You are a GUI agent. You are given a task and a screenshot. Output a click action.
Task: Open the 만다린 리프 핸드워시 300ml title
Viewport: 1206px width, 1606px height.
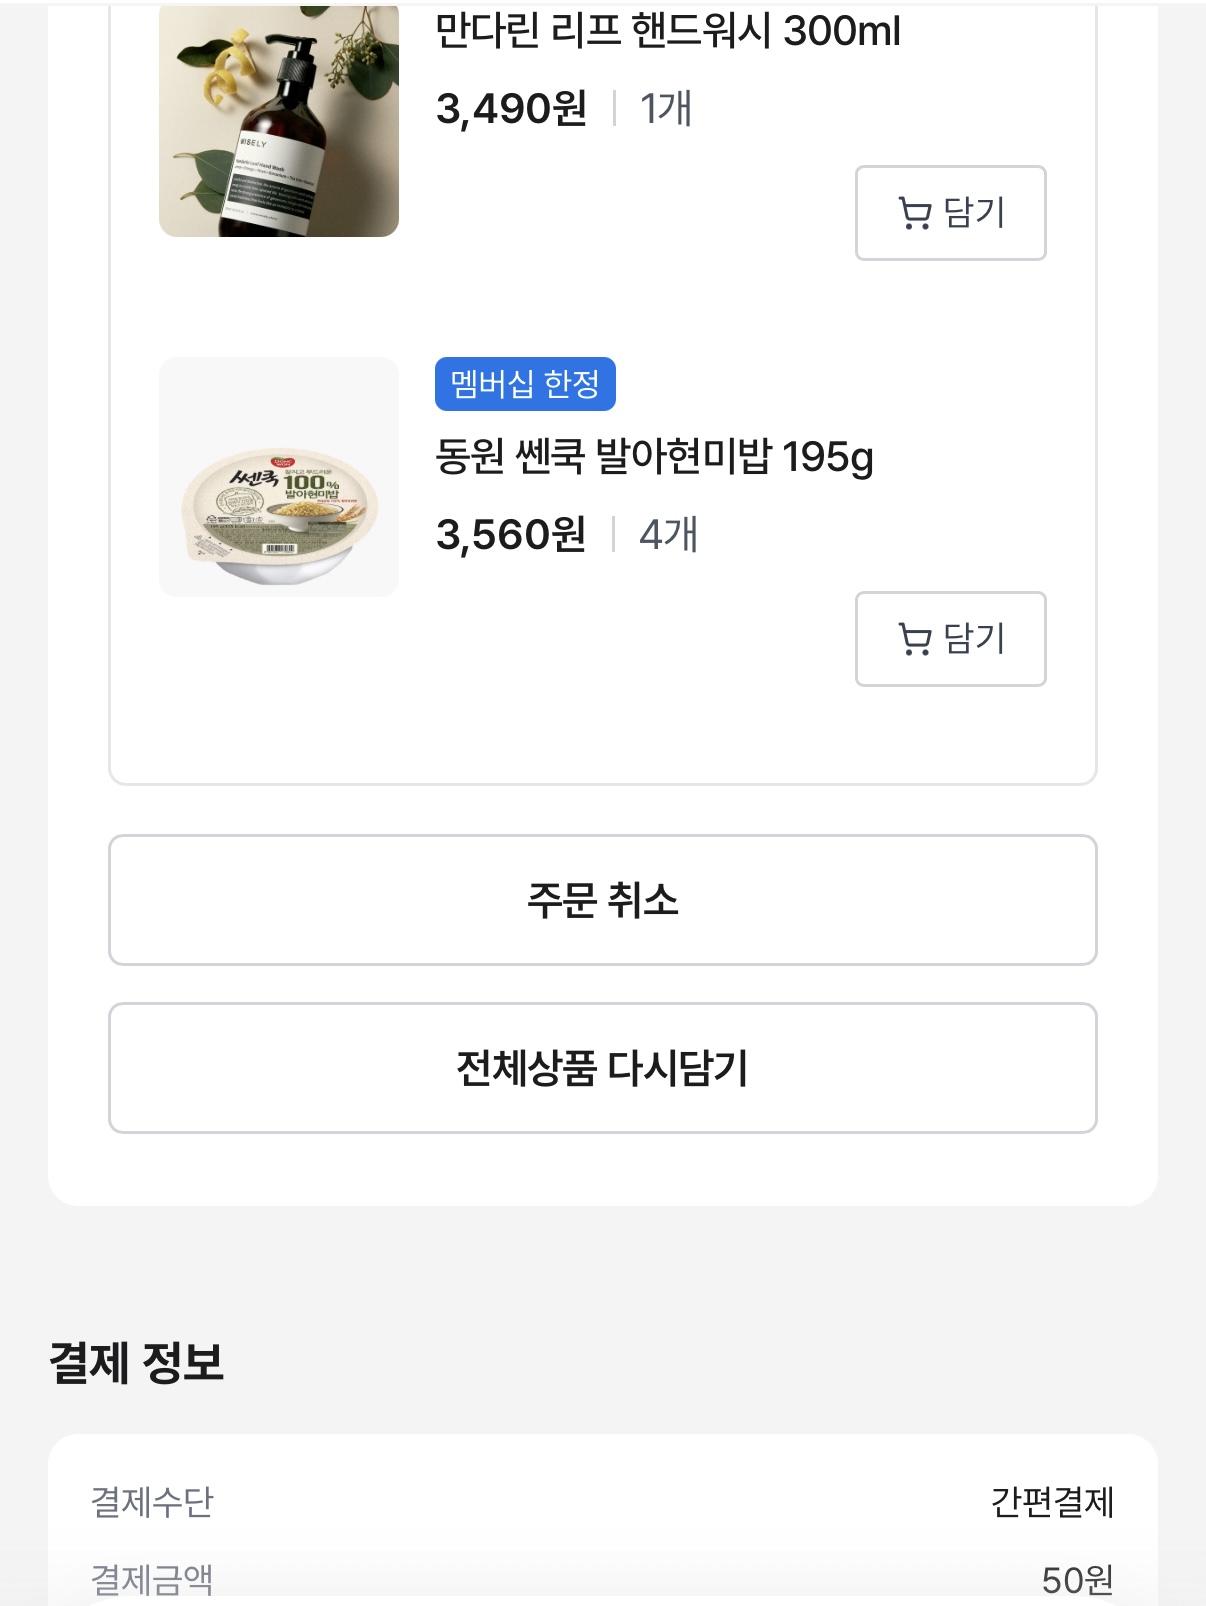pos(668,31)
